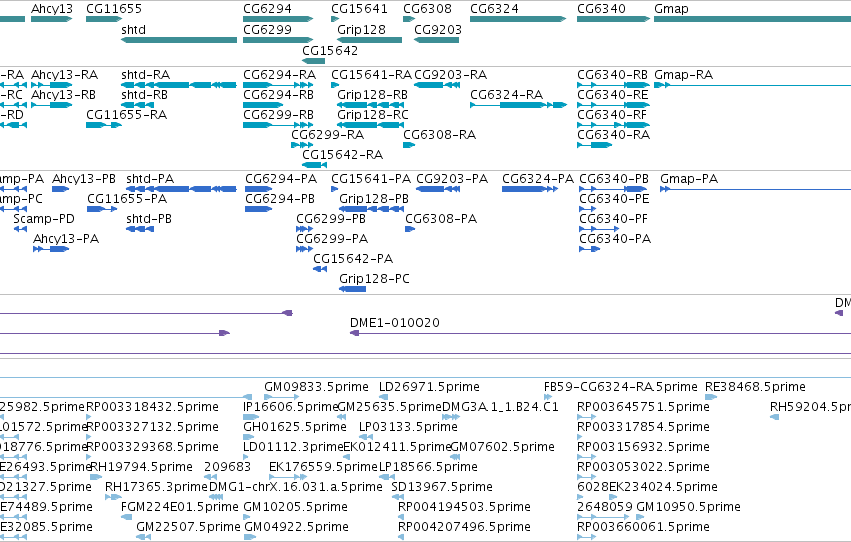
Task: Click the FB59-CG6324-RA.5prime EST label
Action: coord(620,387)
